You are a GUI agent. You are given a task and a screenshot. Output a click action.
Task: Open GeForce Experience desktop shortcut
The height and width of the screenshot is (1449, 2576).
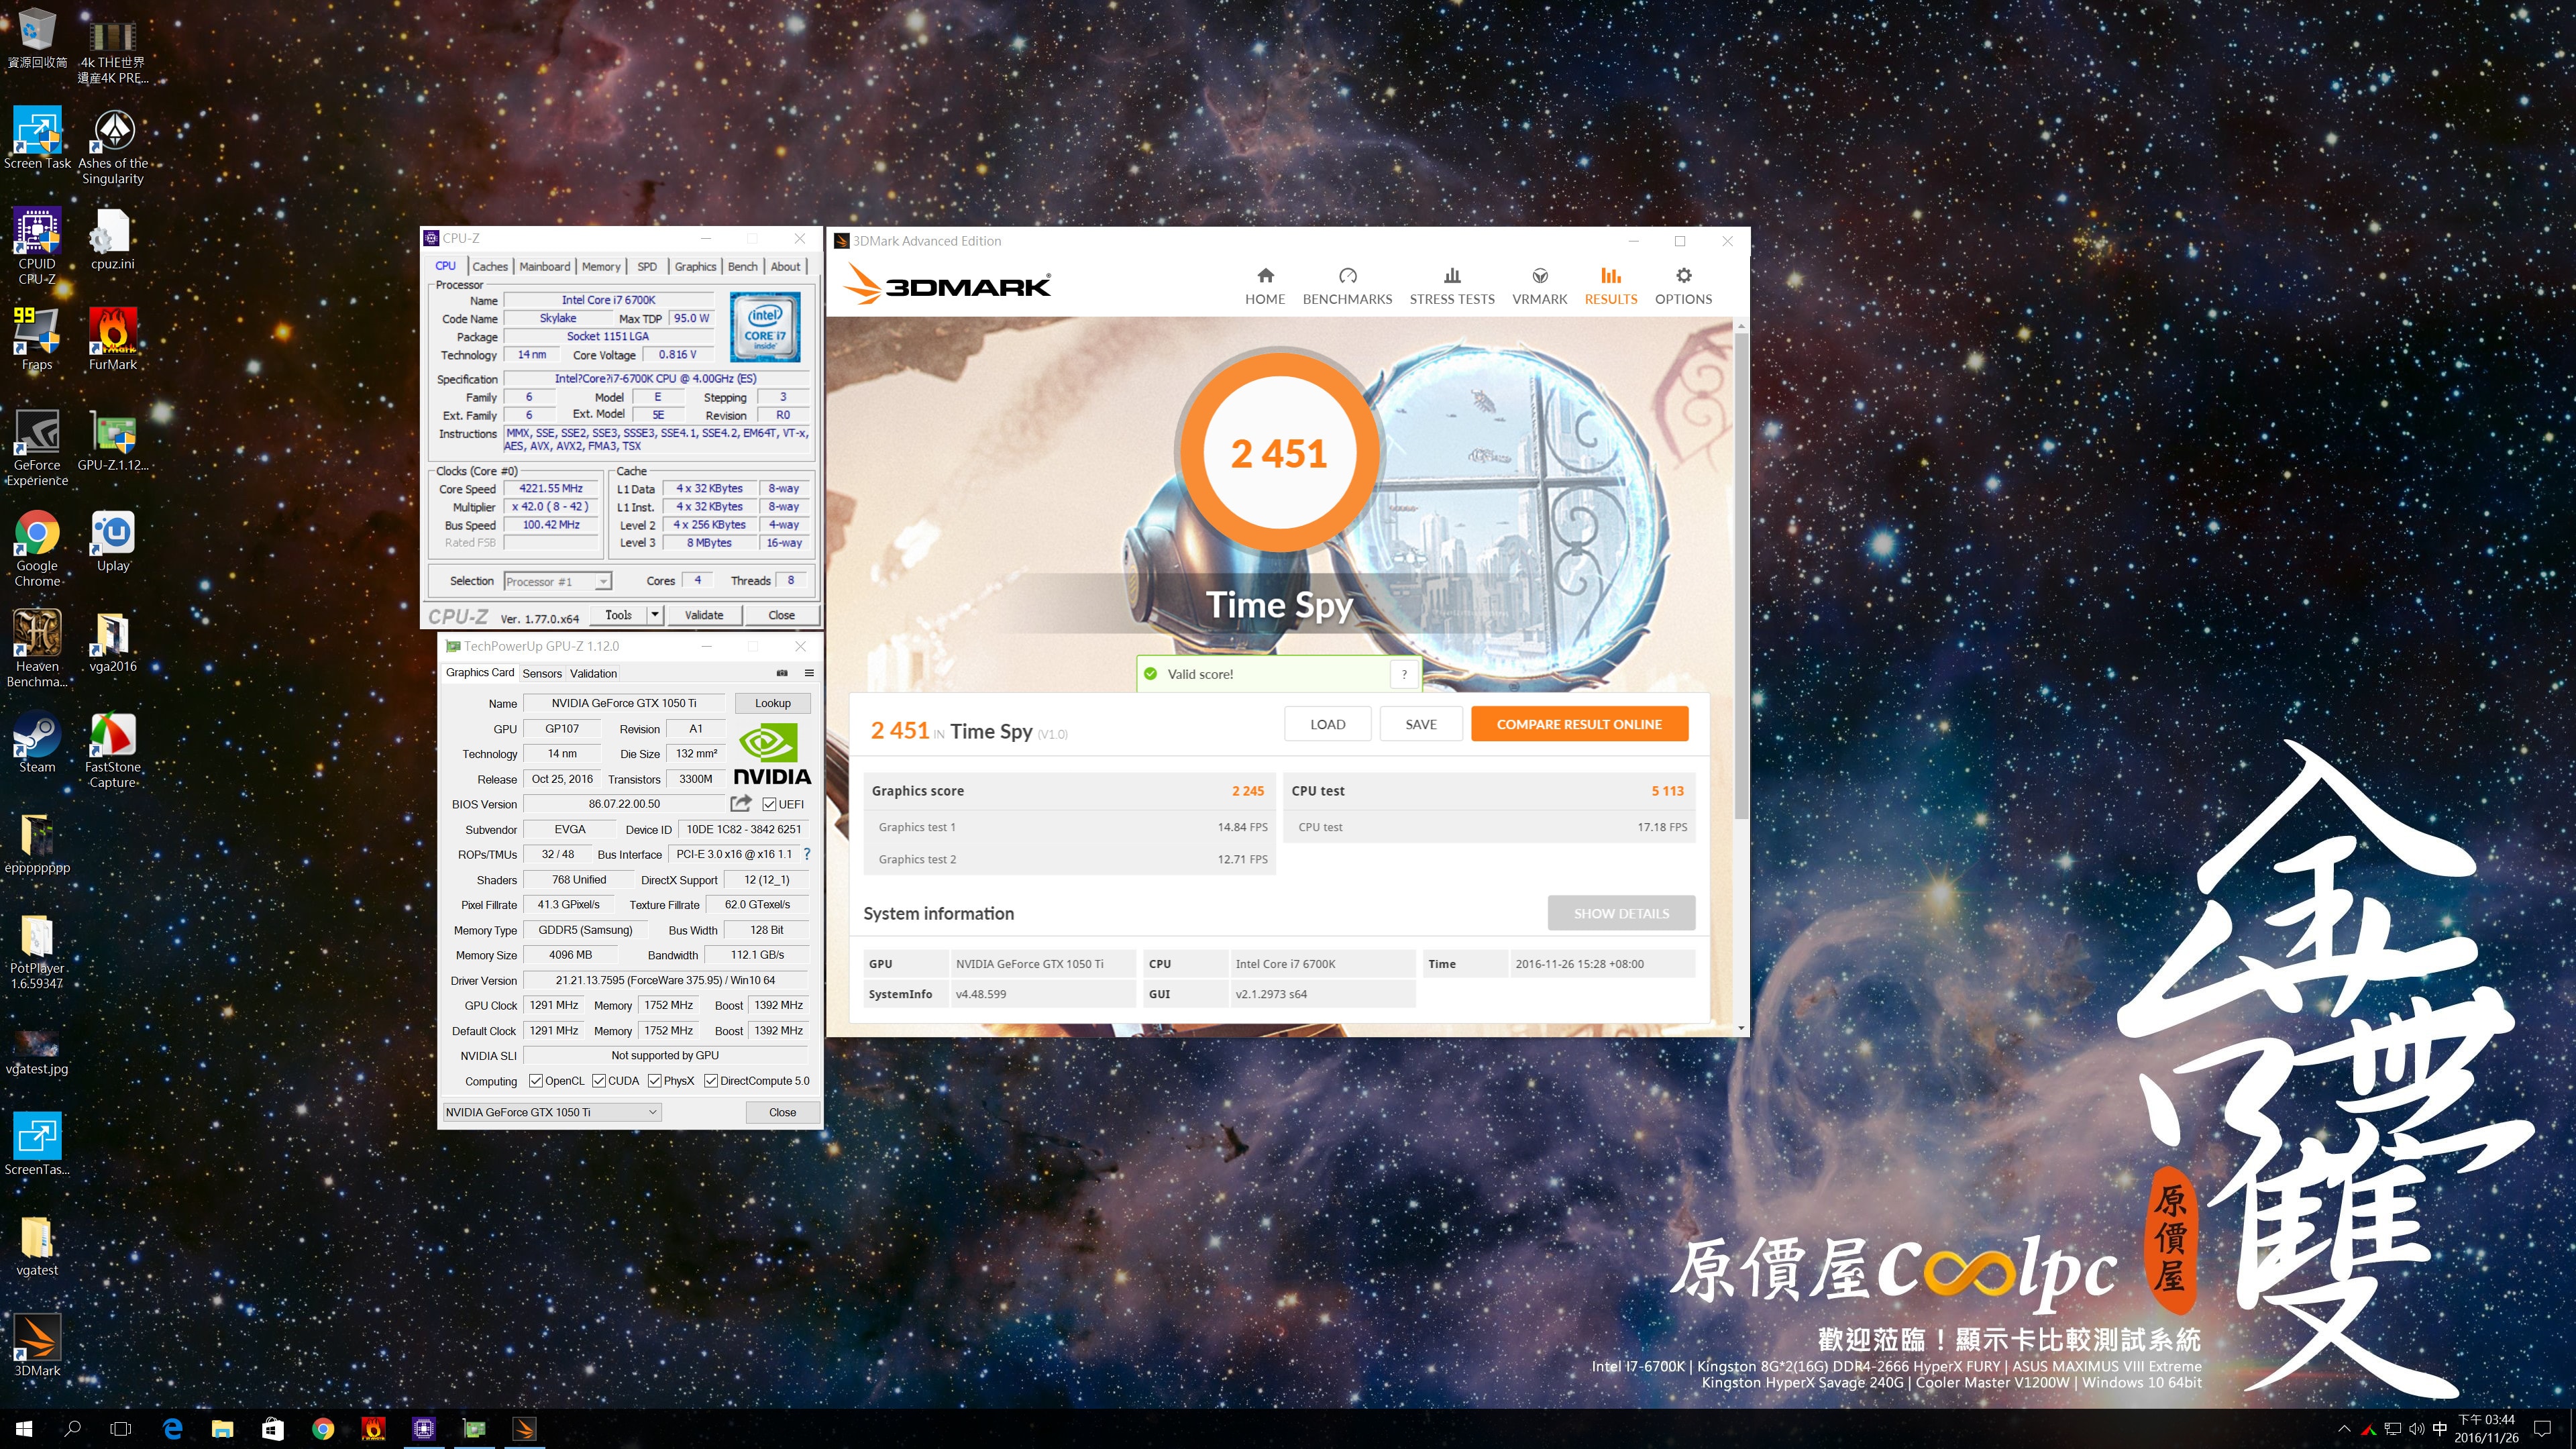click(x=37, y=448)
